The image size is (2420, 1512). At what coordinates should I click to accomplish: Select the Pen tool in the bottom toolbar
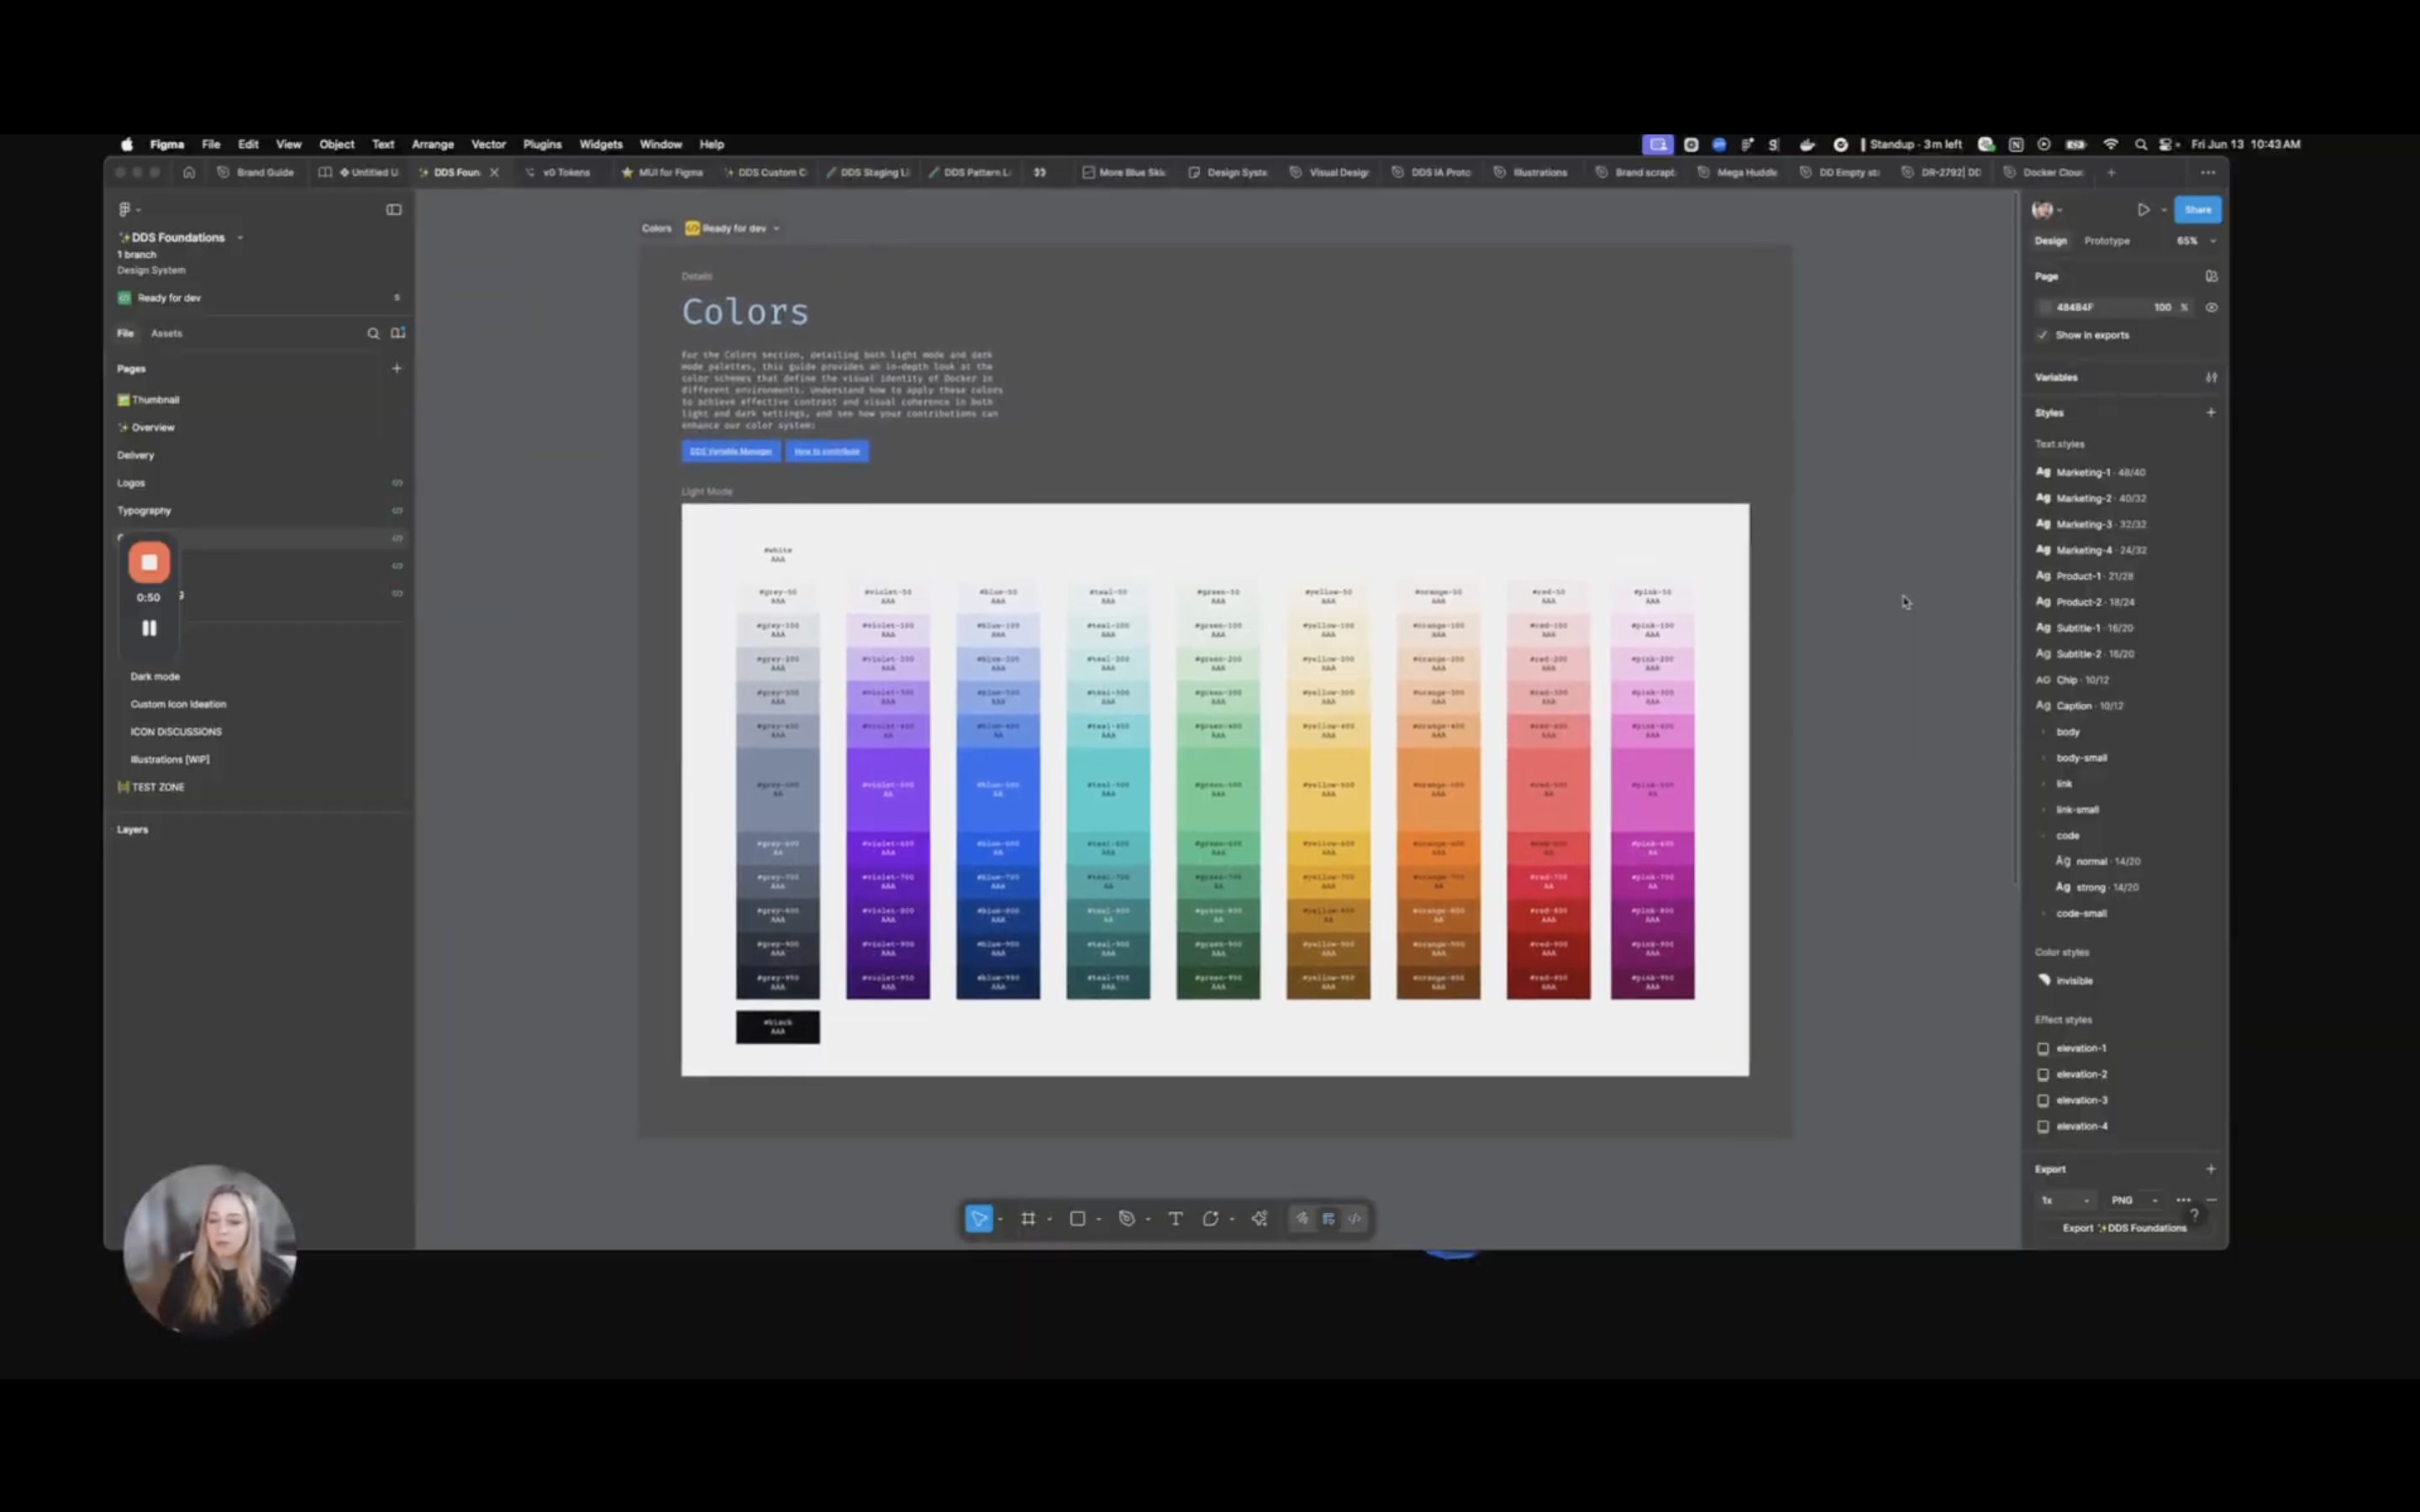click(x=1128, y=1218)
